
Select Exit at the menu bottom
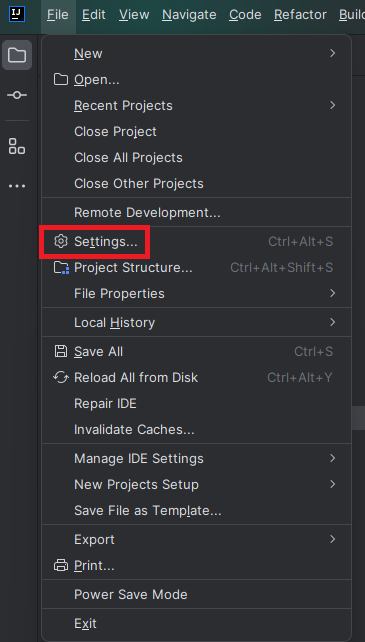click(197, 624)
